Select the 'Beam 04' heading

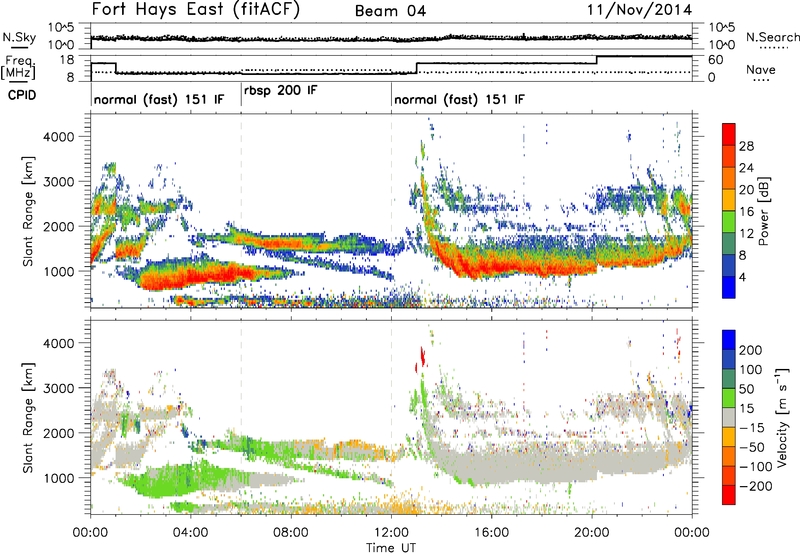(390, 11)
